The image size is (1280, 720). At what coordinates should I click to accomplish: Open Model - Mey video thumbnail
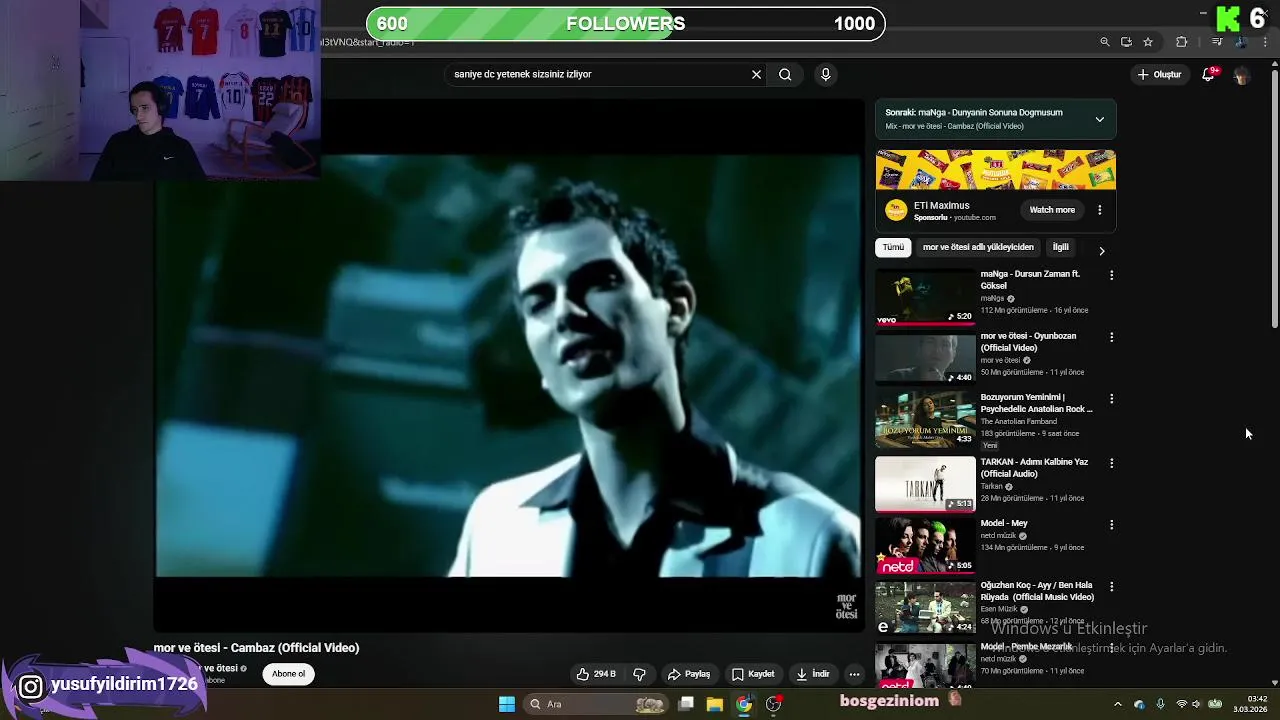(925, 545)
